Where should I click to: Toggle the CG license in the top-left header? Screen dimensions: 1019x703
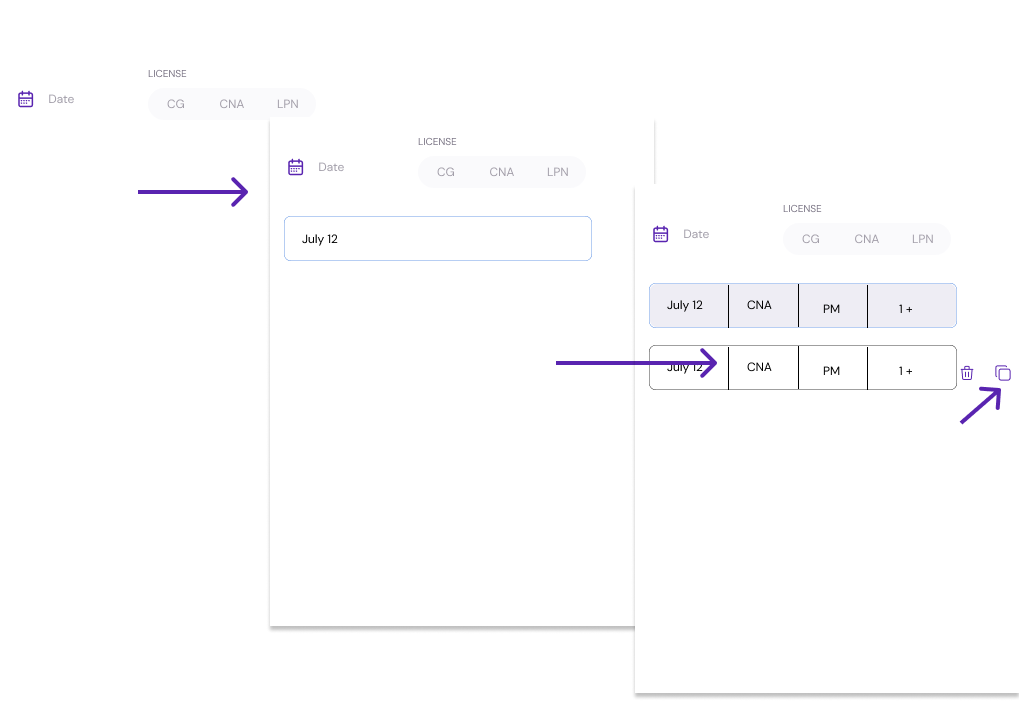(176, 104)
